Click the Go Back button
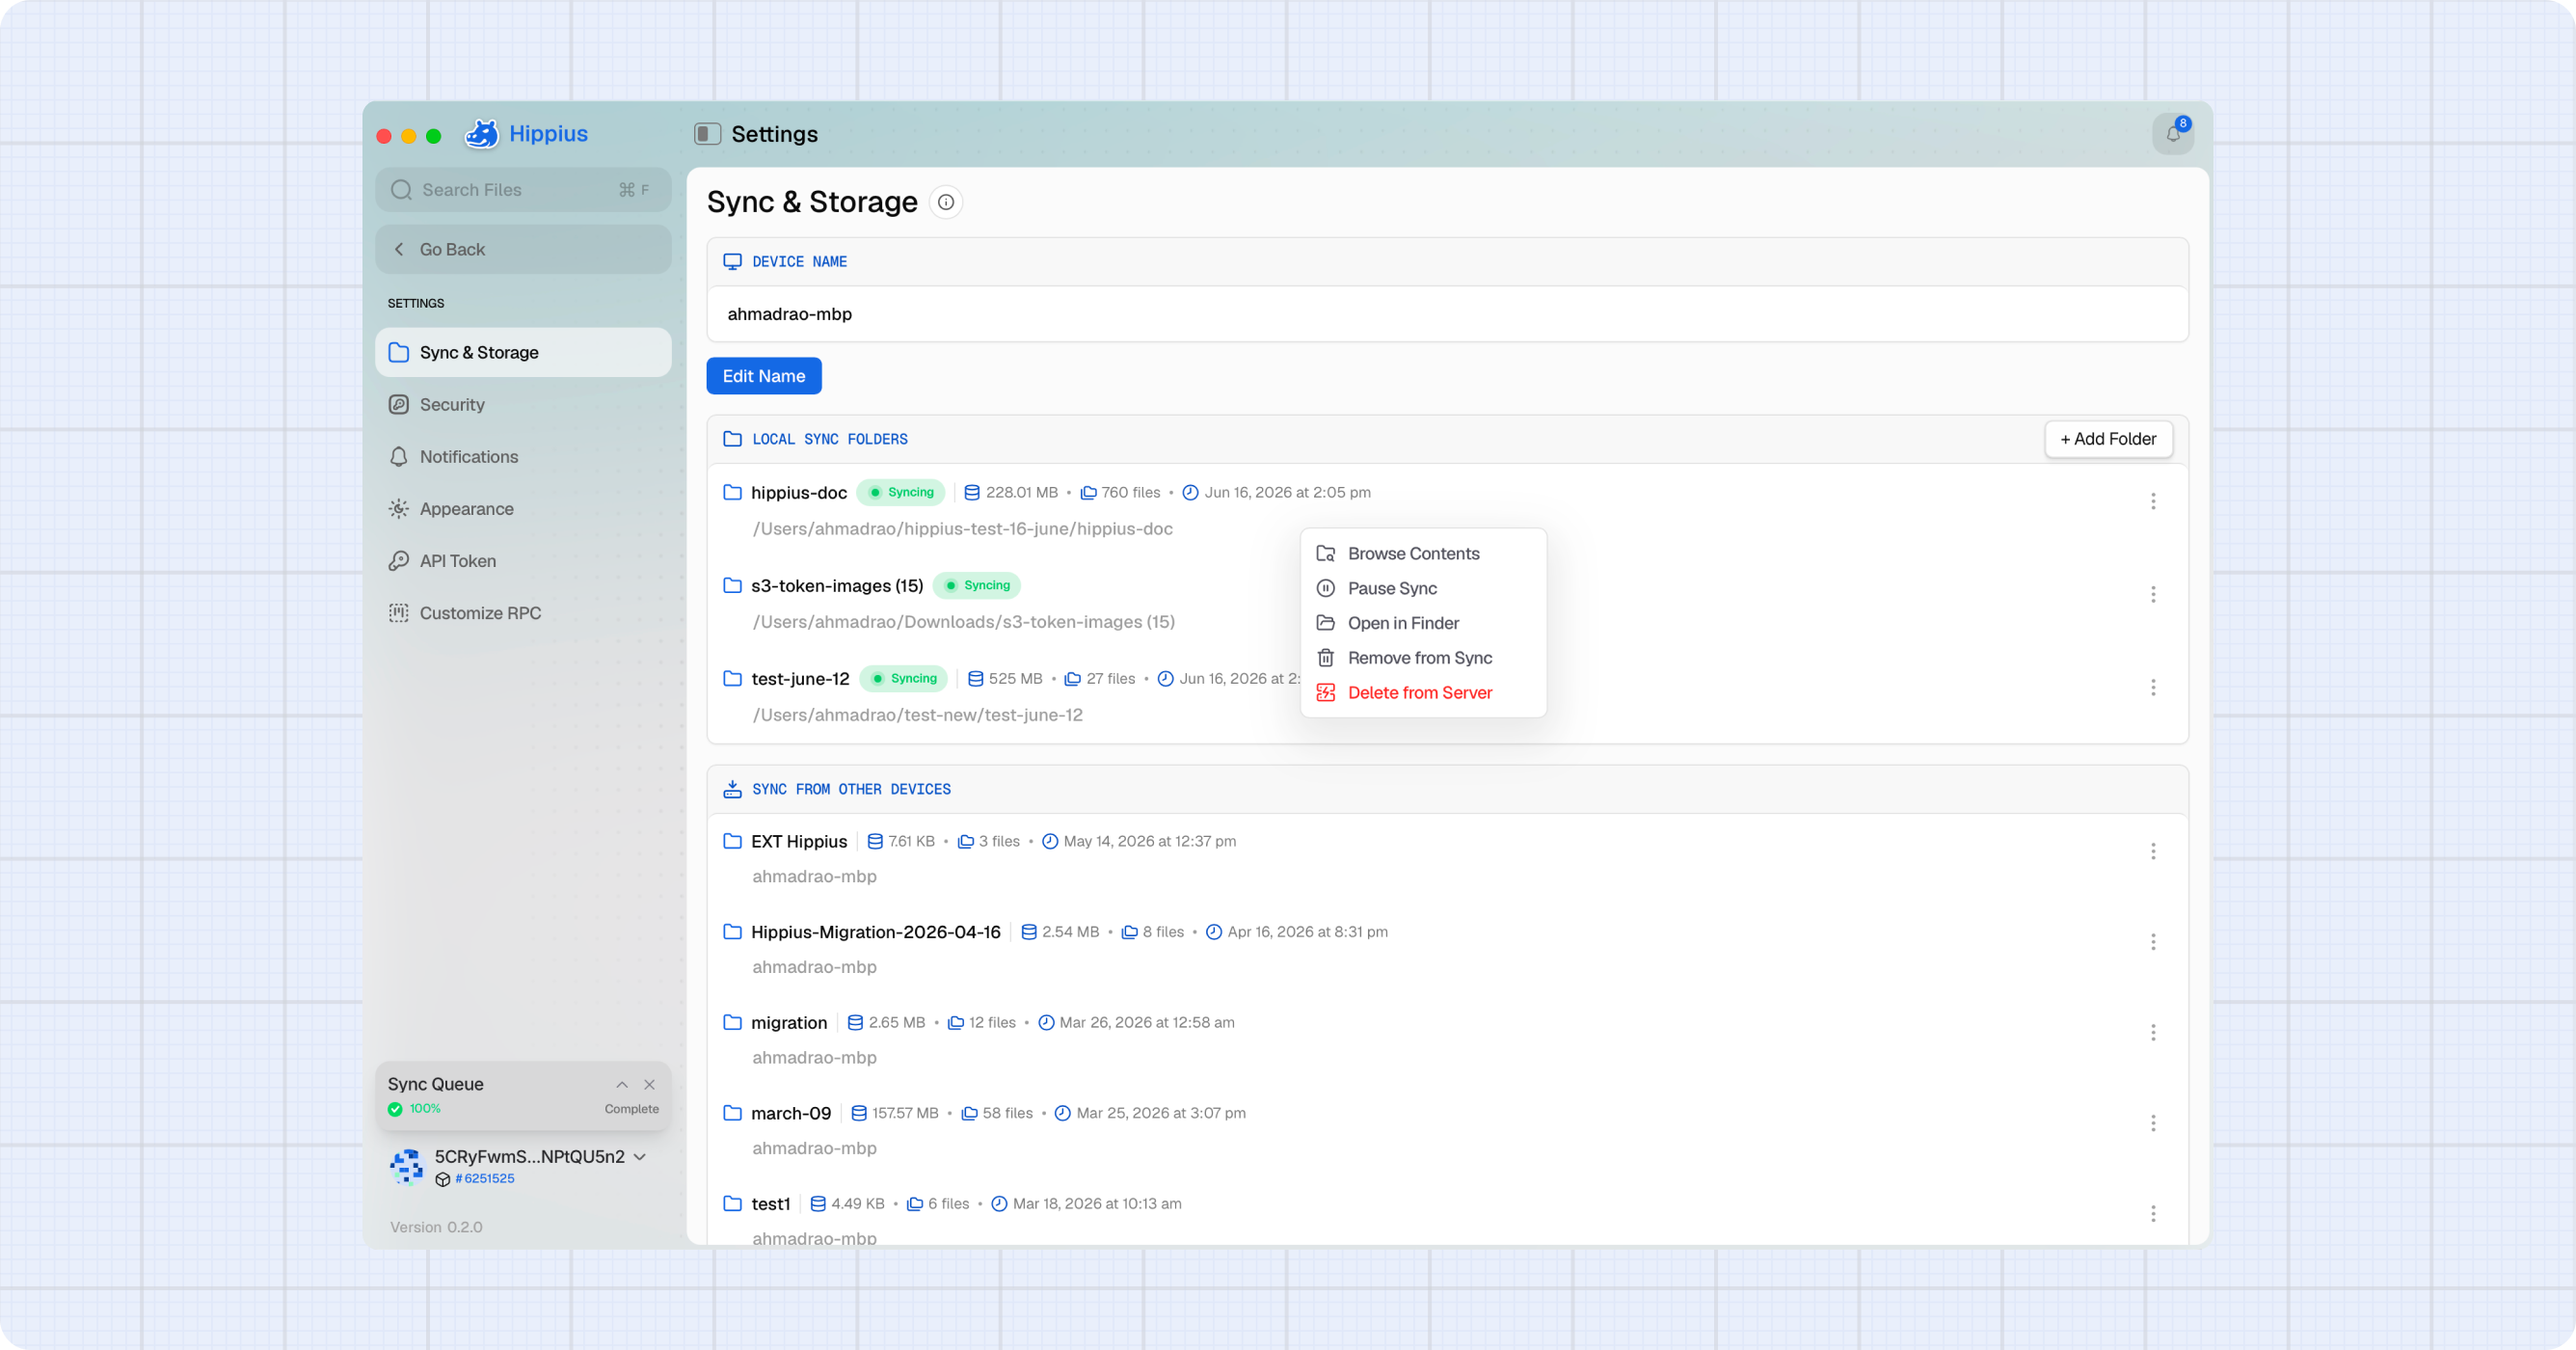The height and width of the screenshot is (1350, 2576). click(523, 249)
